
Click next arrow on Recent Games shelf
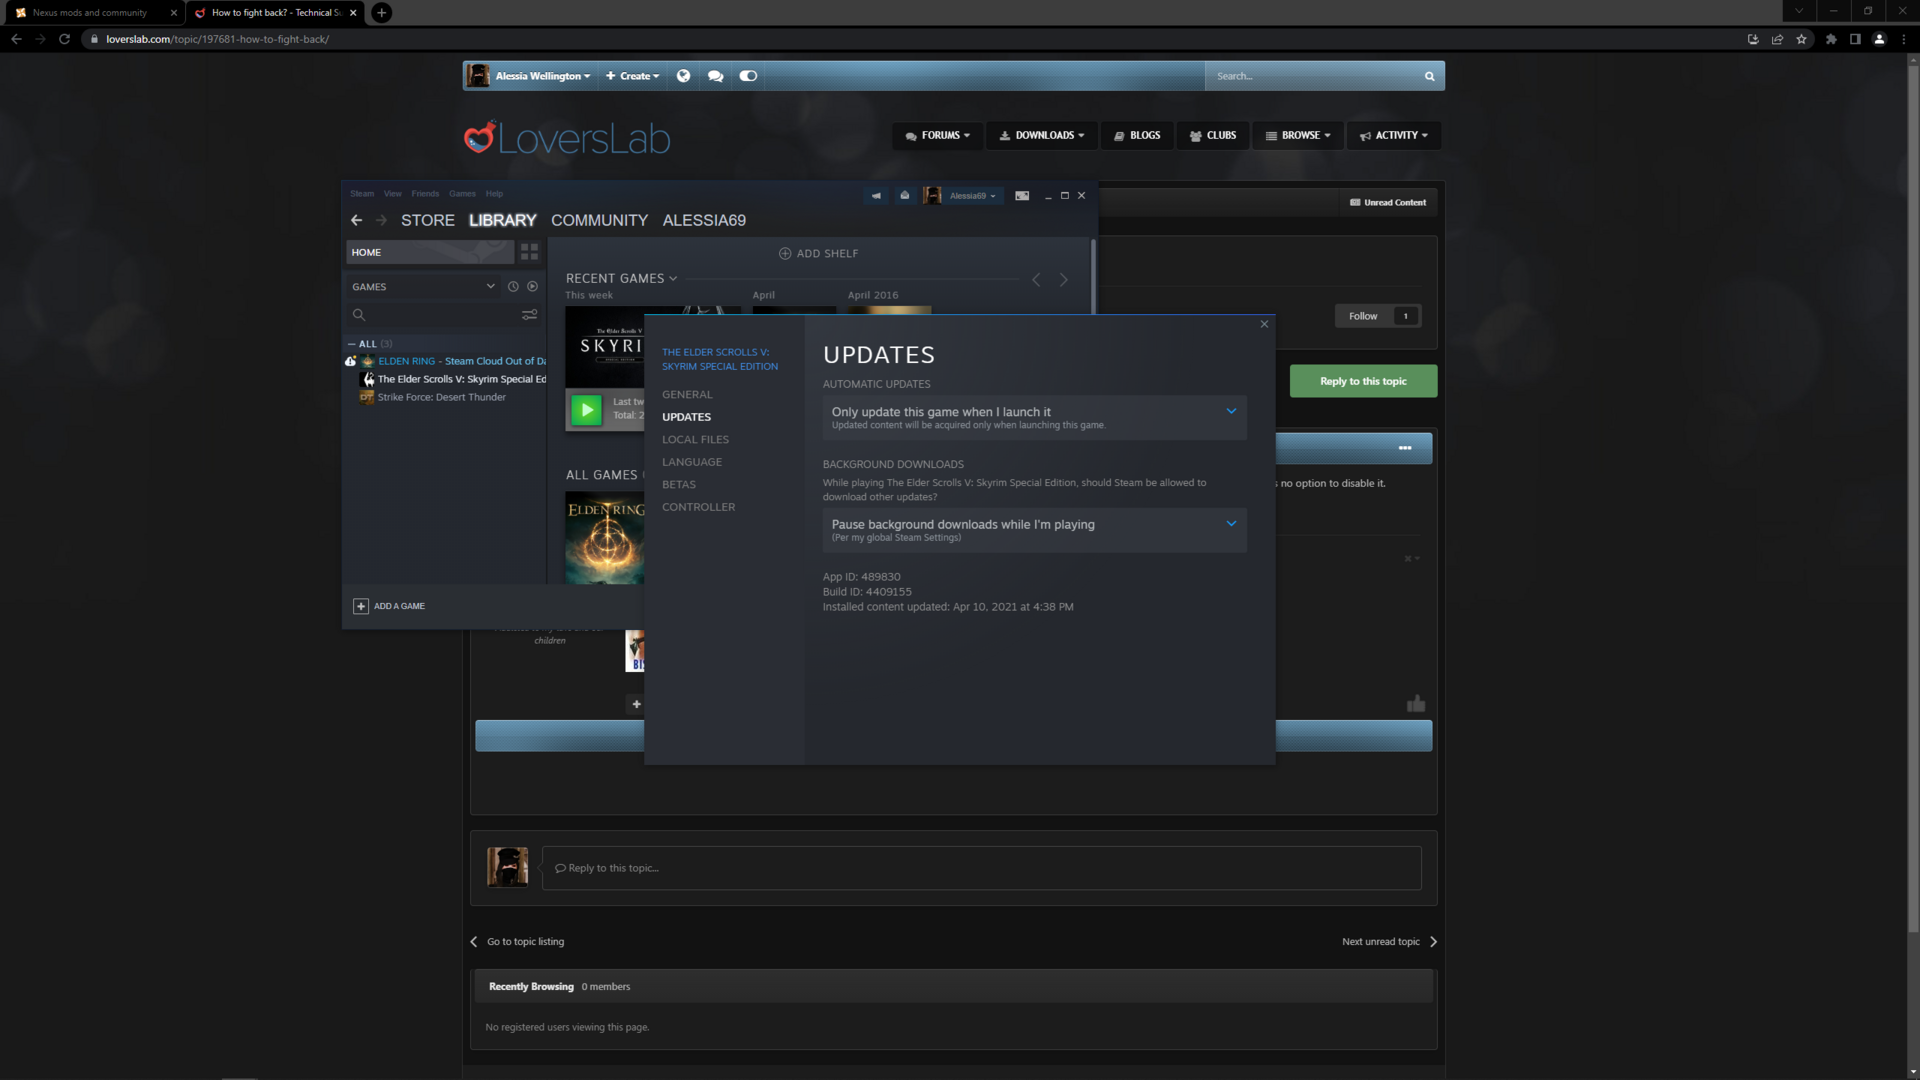click(1064, 280)
